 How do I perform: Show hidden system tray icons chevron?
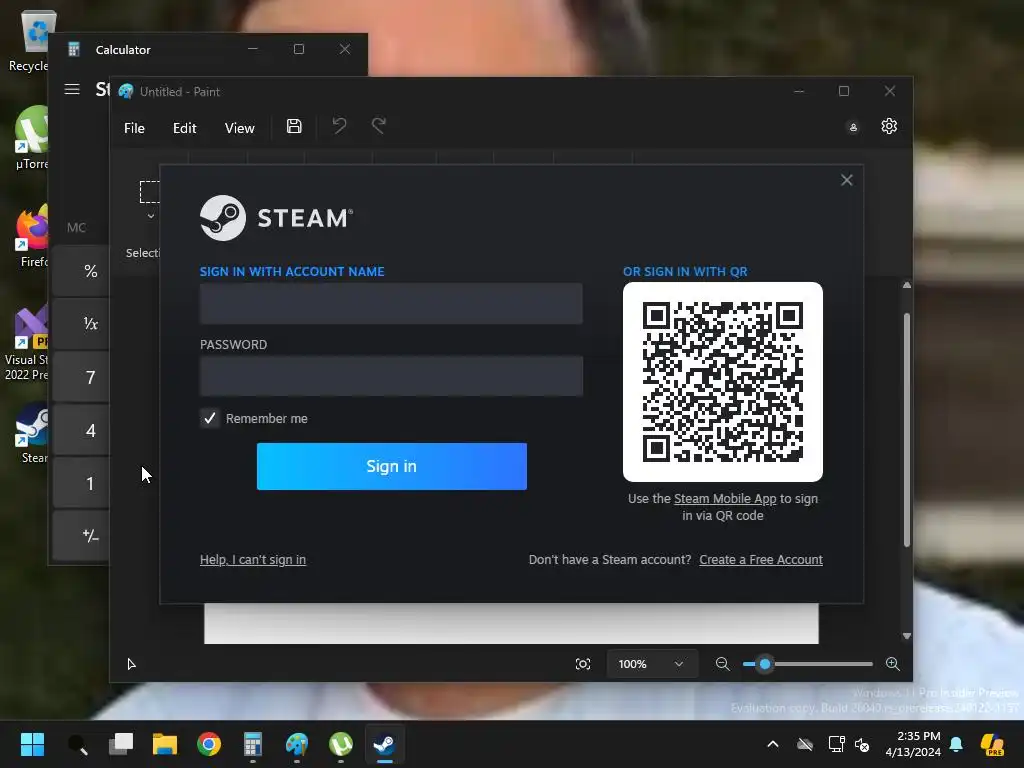(x=773, y=744)
